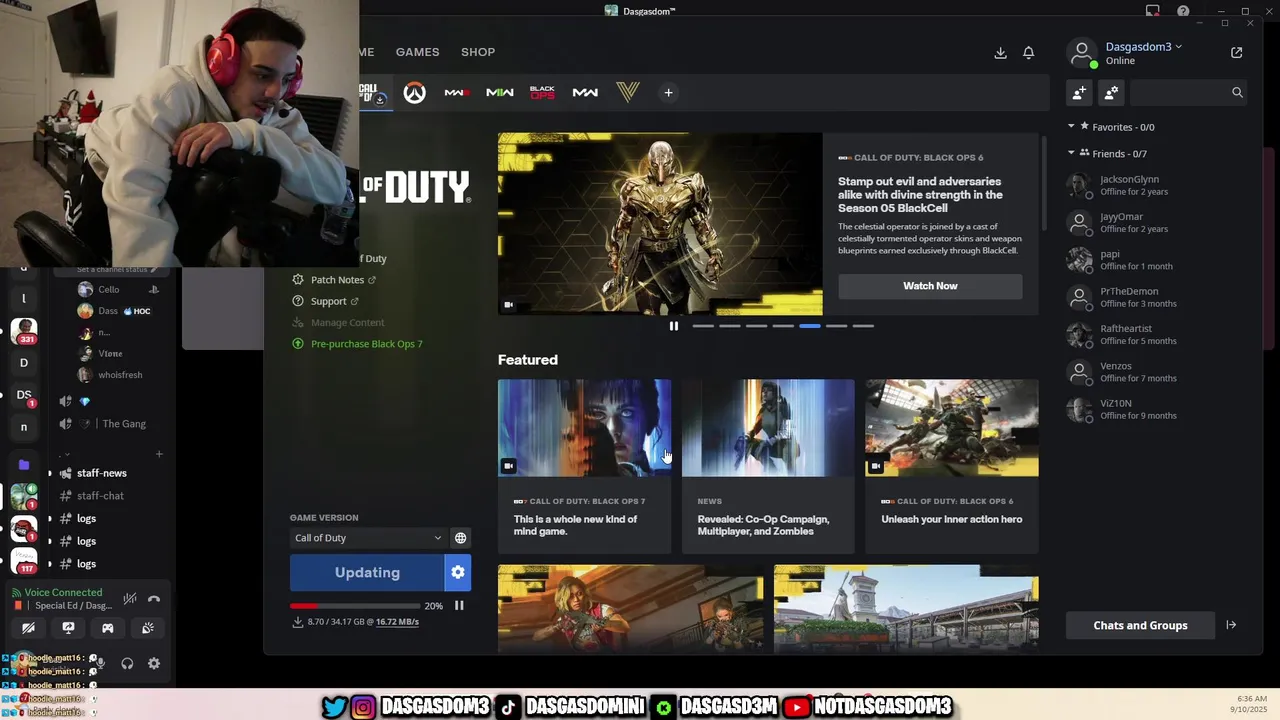Screen dimensions: 1280x720
Task: Open the Vanguard V game icon
Action: coord(628,93)
